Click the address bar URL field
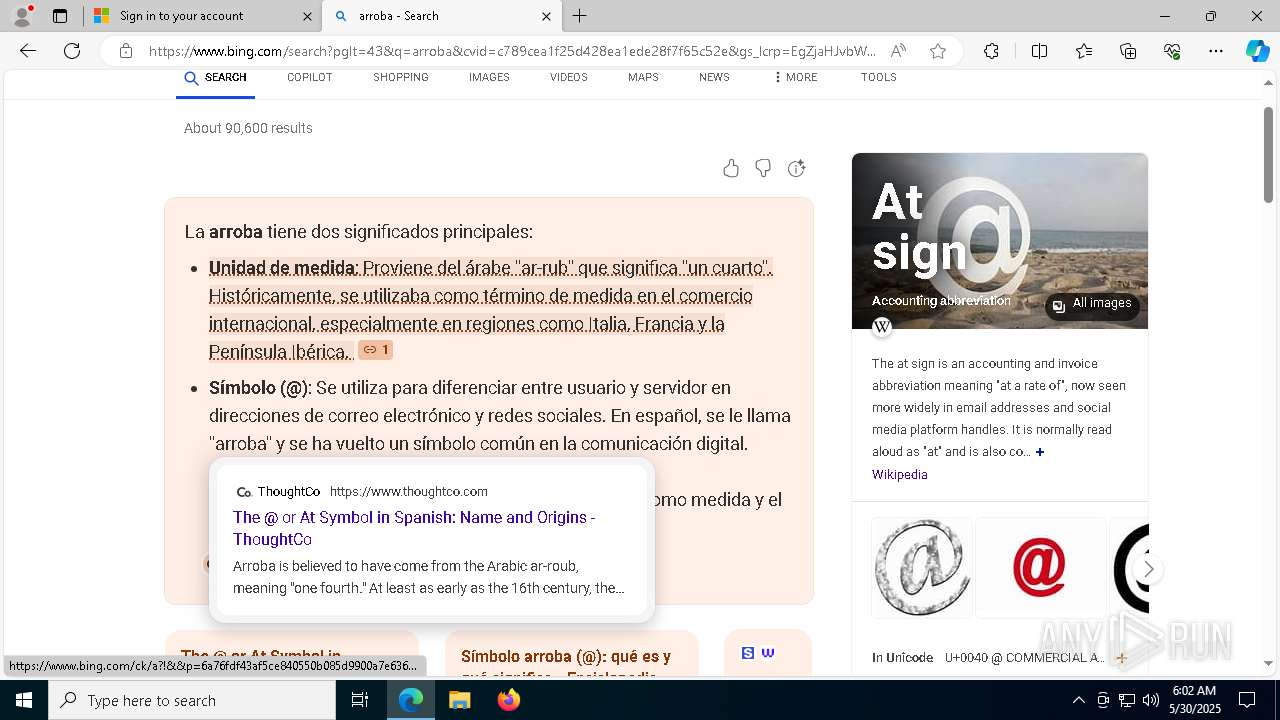1280x720 pixels. coord(512,51)
